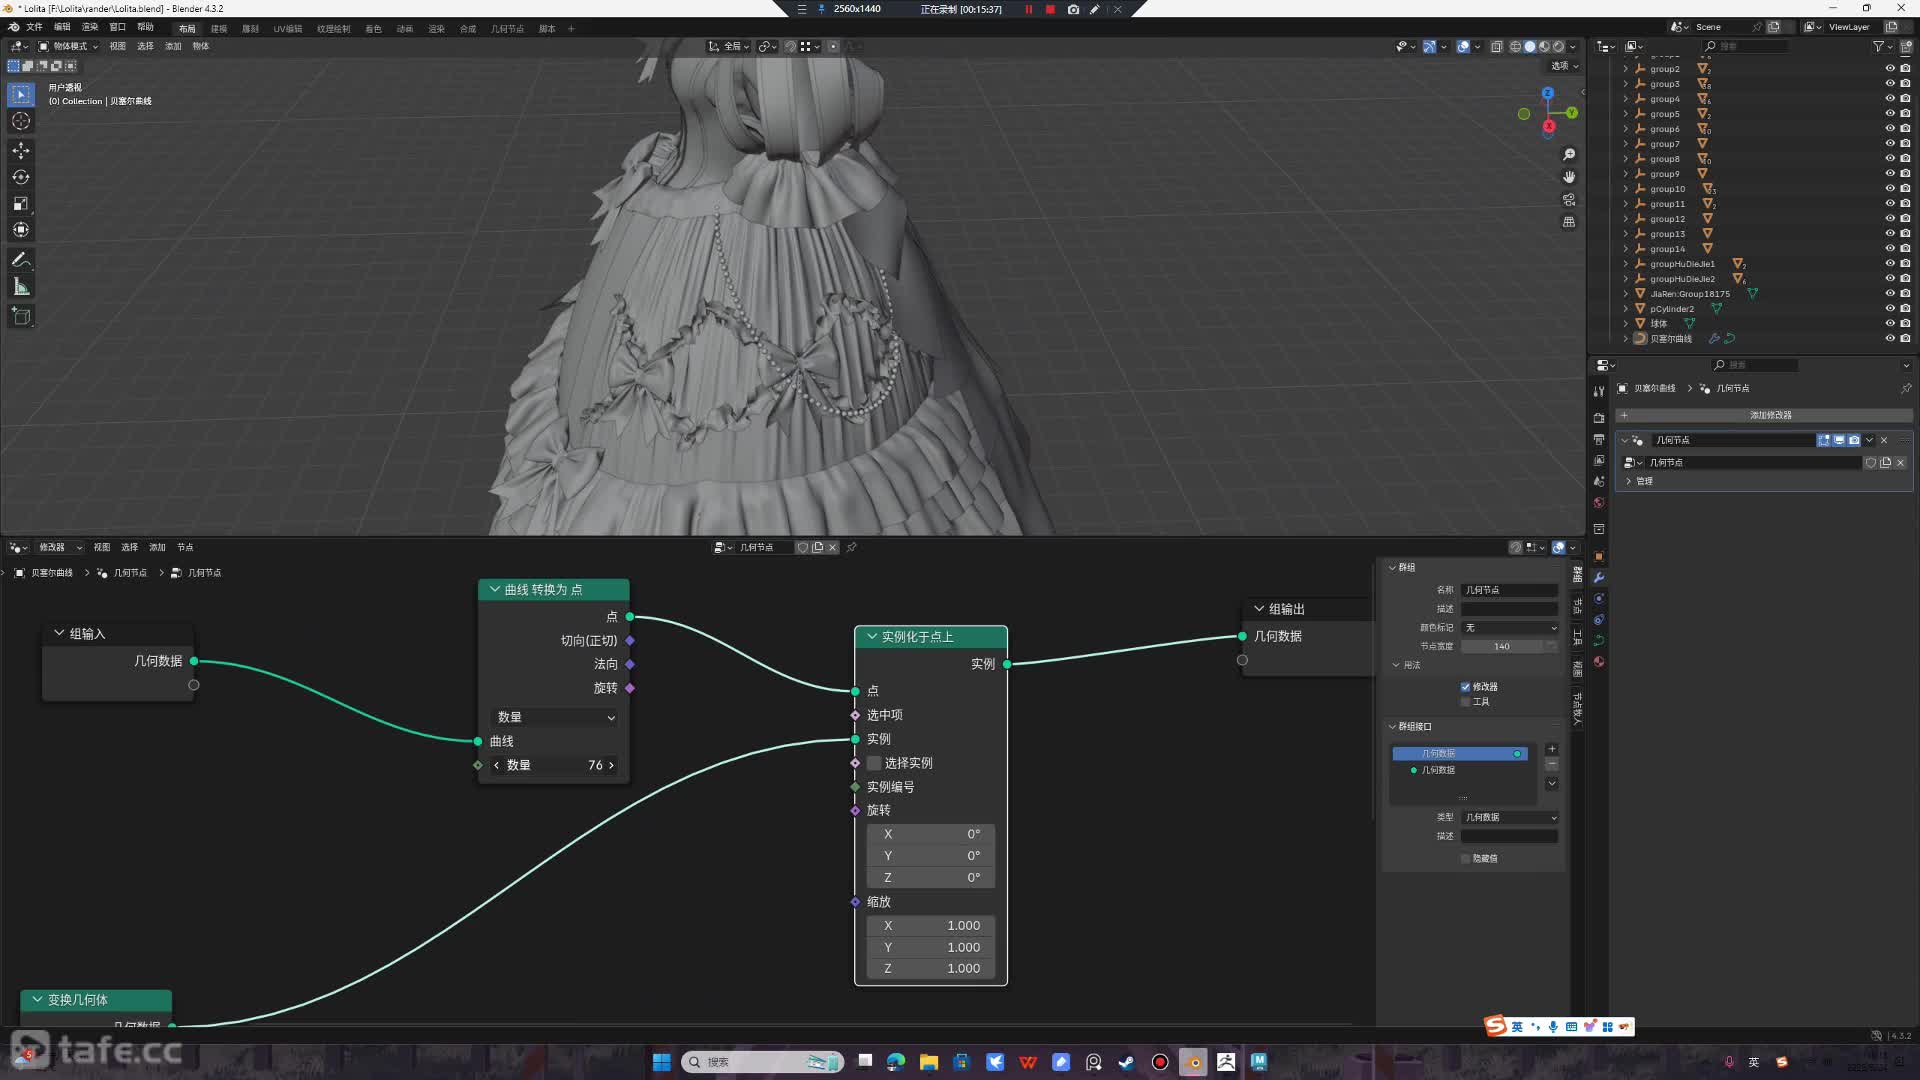Toggle camera view icon in viewport
1920x1080 pixels.
tap(1569, 200)
